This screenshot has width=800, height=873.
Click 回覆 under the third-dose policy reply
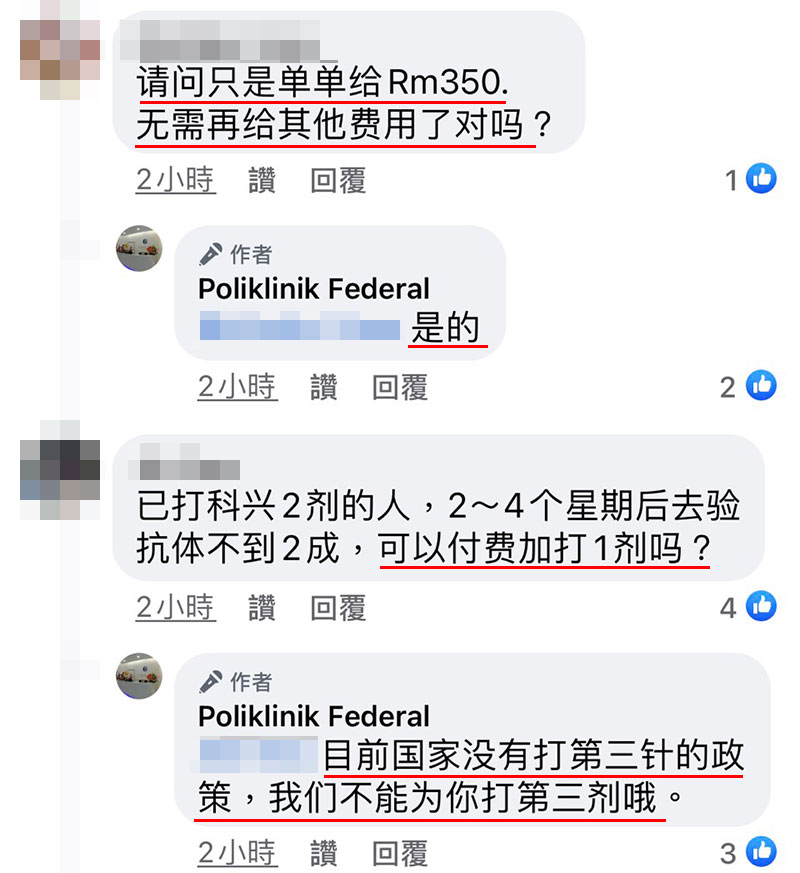pyautogui.click(x=400, y=853)
